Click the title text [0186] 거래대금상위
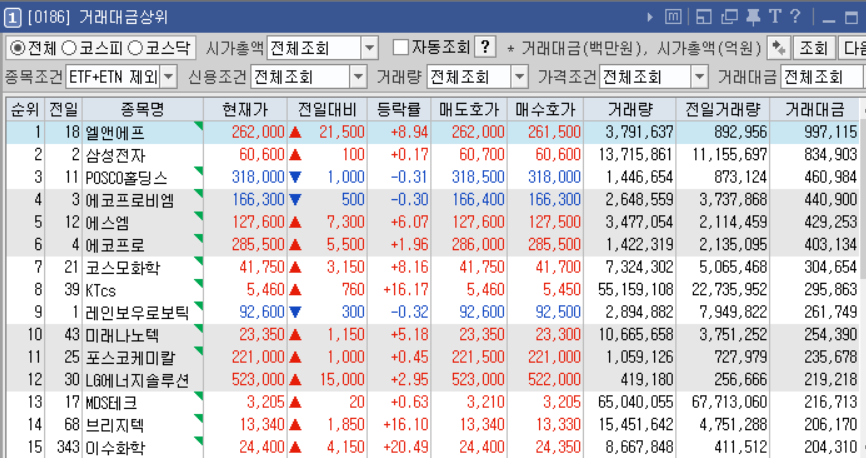The height and width of the screenshot is (458, 866). tap(98, 18)
